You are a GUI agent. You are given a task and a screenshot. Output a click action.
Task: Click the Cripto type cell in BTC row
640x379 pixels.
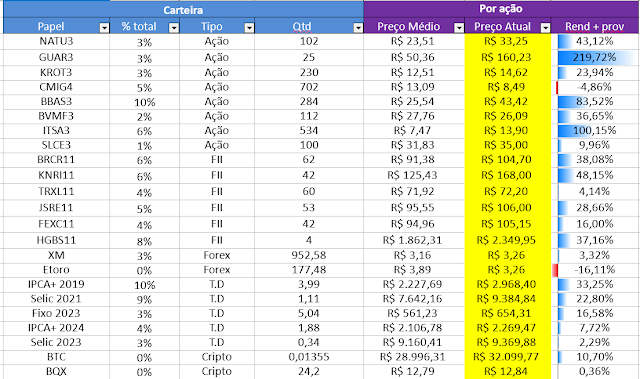pyautogui.click(x=217, y=357)
